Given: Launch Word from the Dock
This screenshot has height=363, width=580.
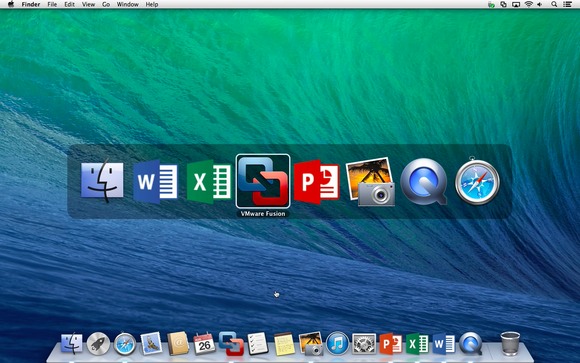Looking at the screenshot, I should [x=444, y=344].
